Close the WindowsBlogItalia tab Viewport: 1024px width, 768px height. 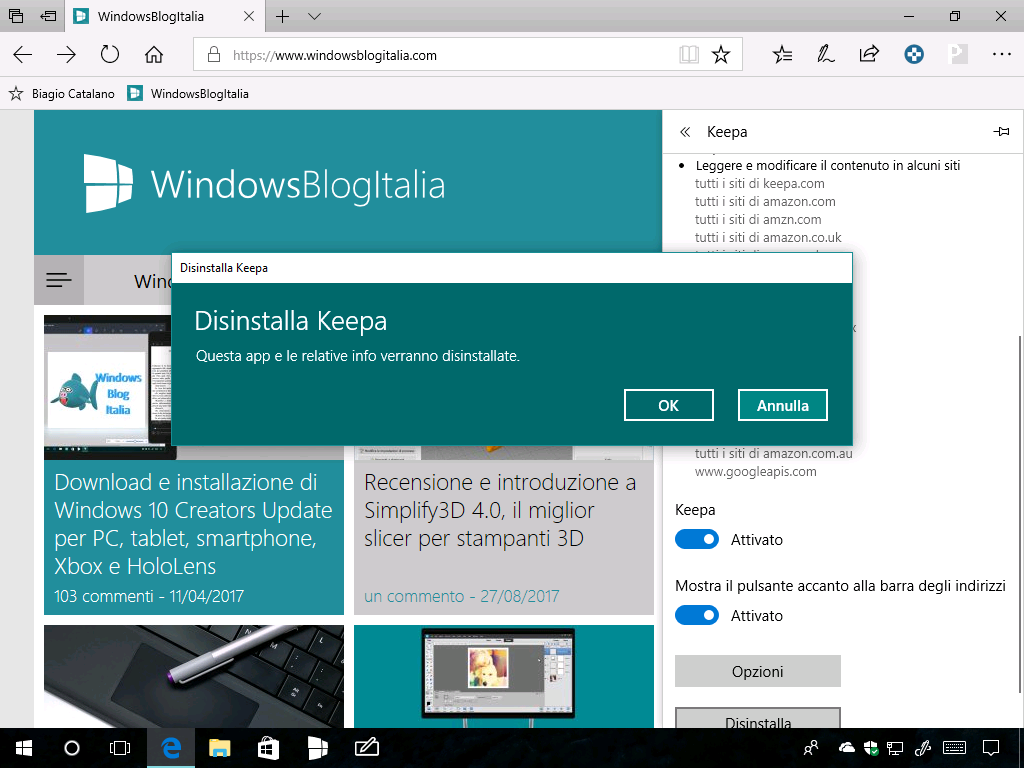(x=249, y=16)
